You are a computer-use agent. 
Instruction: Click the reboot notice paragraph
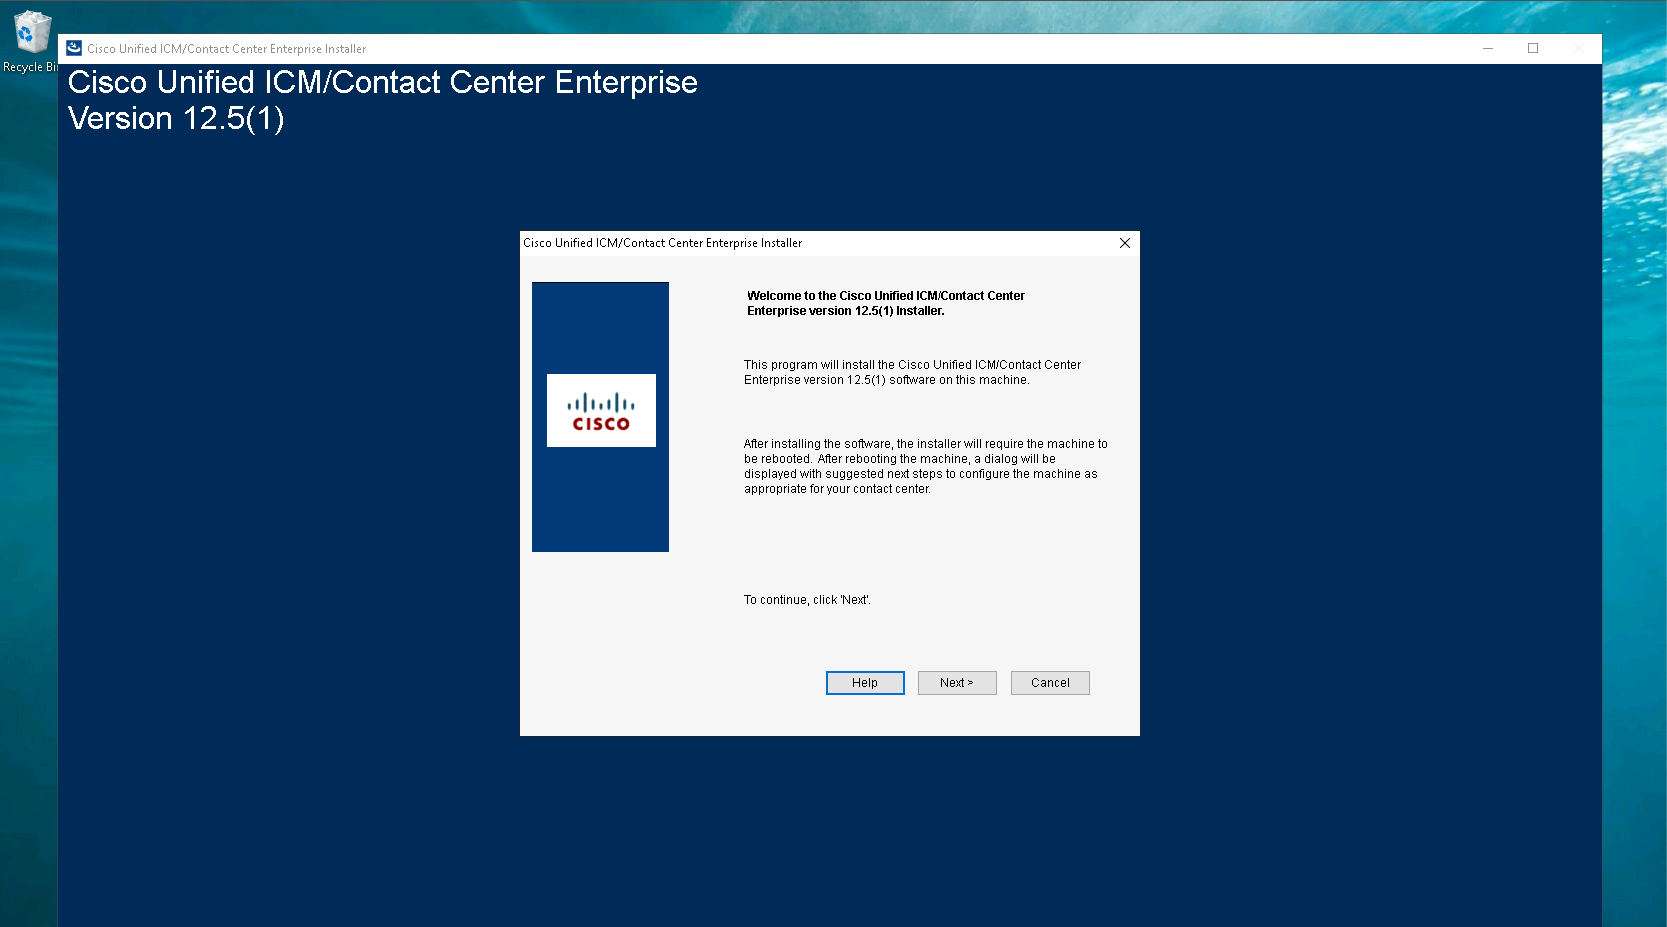(x=926, y=466)
